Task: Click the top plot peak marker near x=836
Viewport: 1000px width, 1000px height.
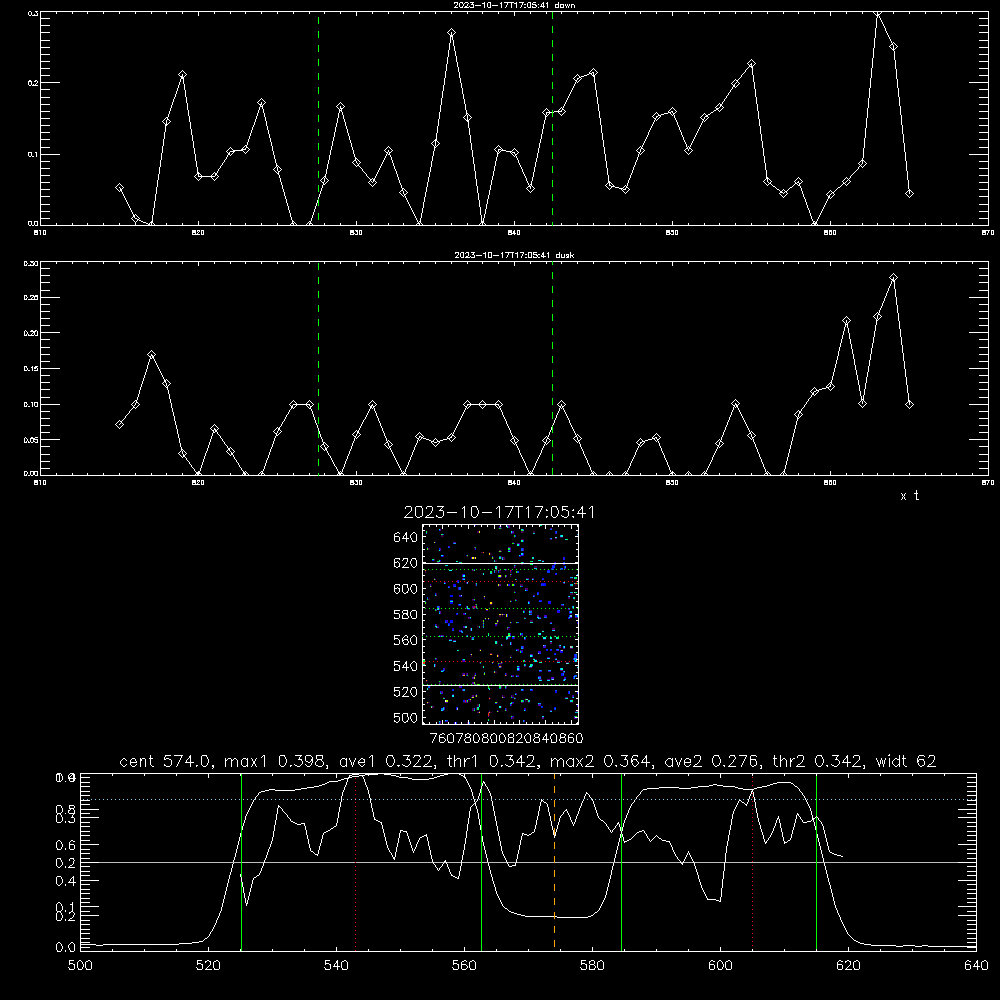Action: tap(452, 32)
